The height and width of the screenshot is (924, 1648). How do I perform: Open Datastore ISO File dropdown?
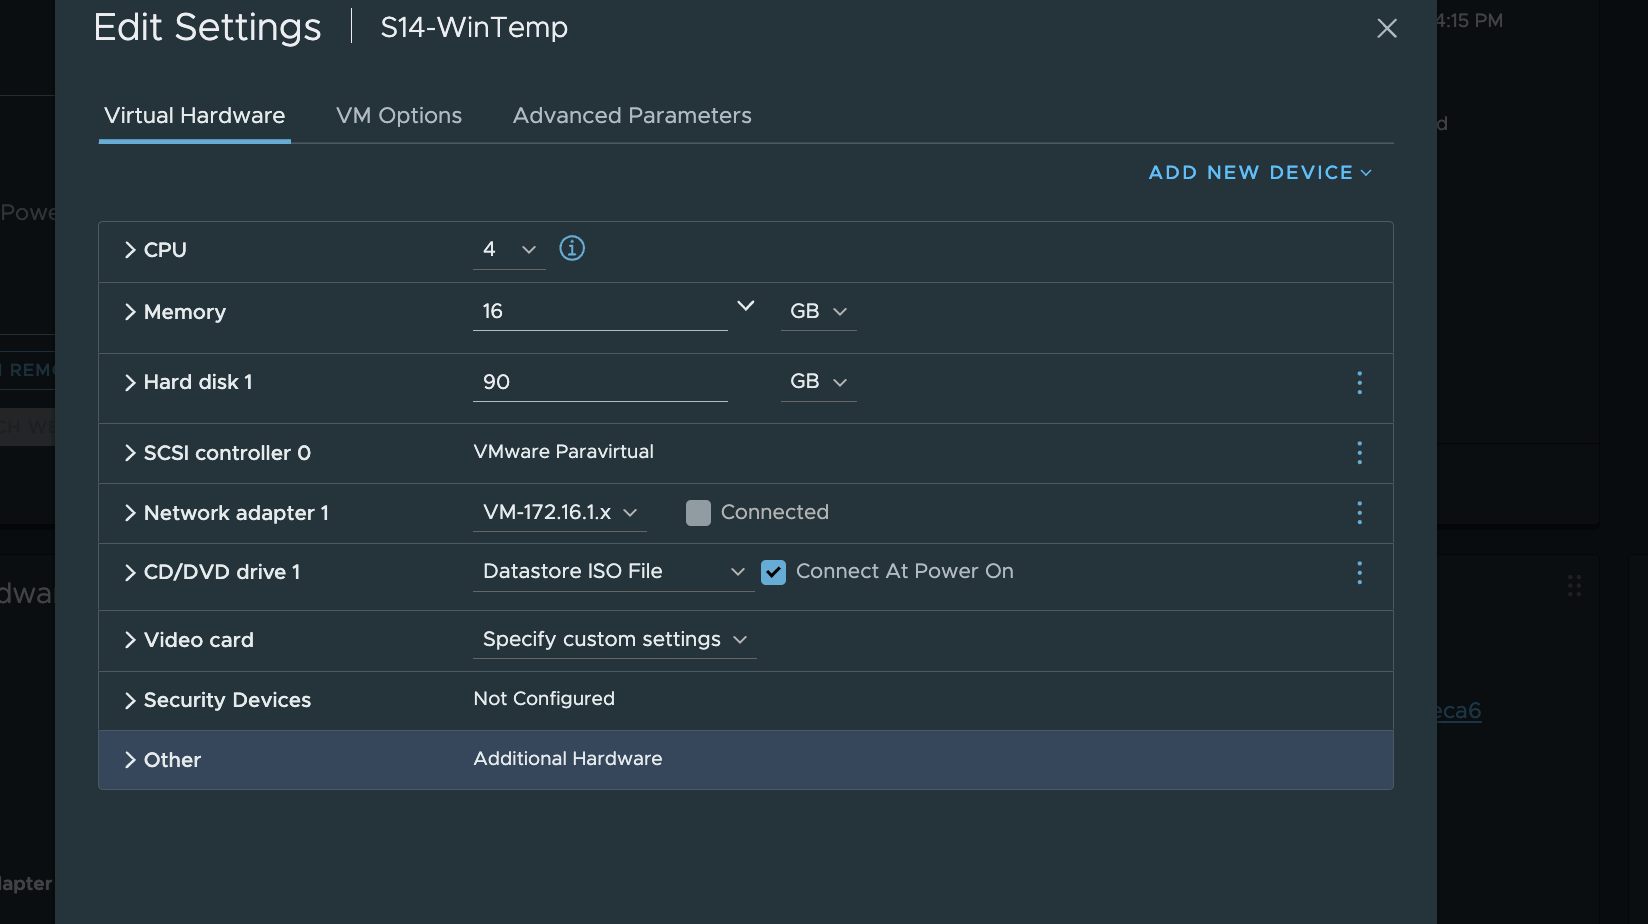613,571
